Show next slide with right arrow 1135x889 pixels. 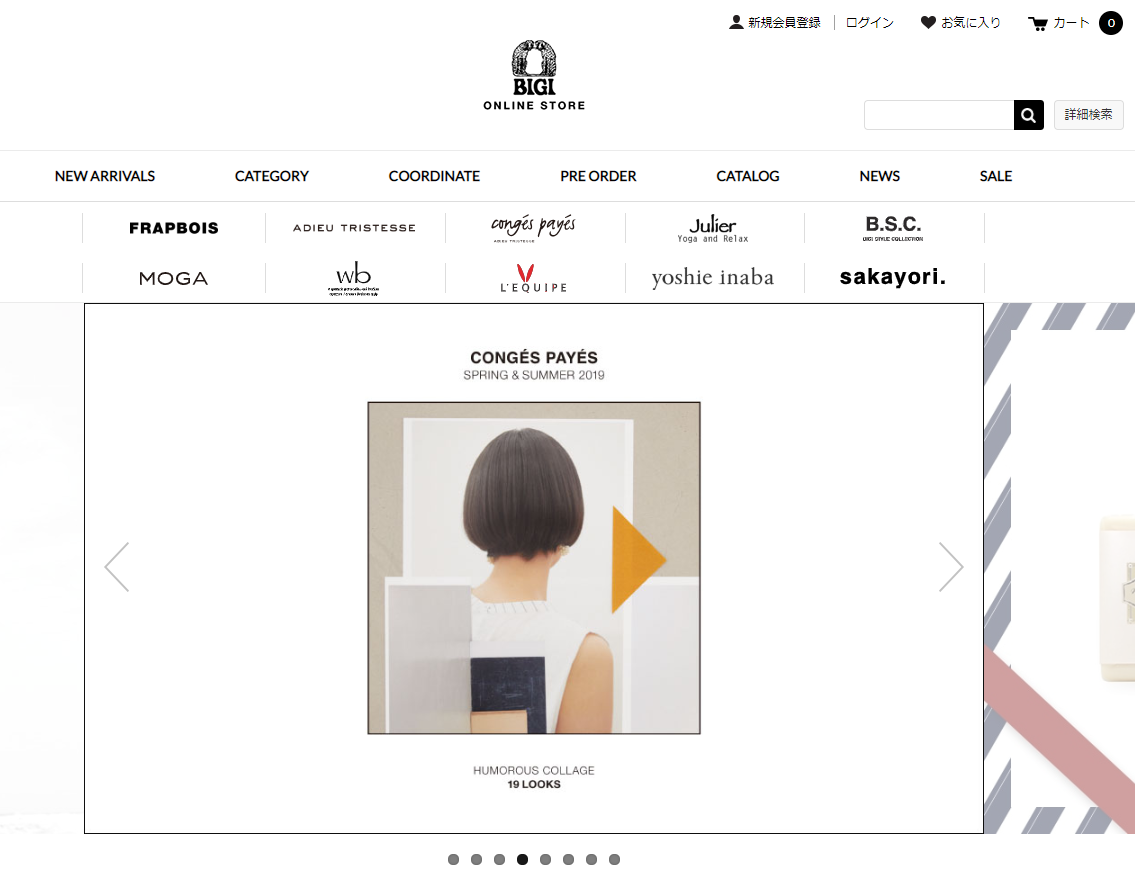click(951, 567)
